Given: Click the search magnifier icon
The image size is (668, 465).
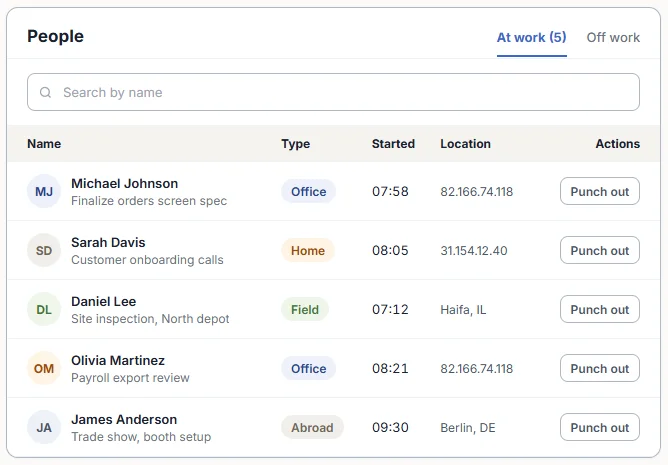Looking at the screenshot, I should pos(45,92).
